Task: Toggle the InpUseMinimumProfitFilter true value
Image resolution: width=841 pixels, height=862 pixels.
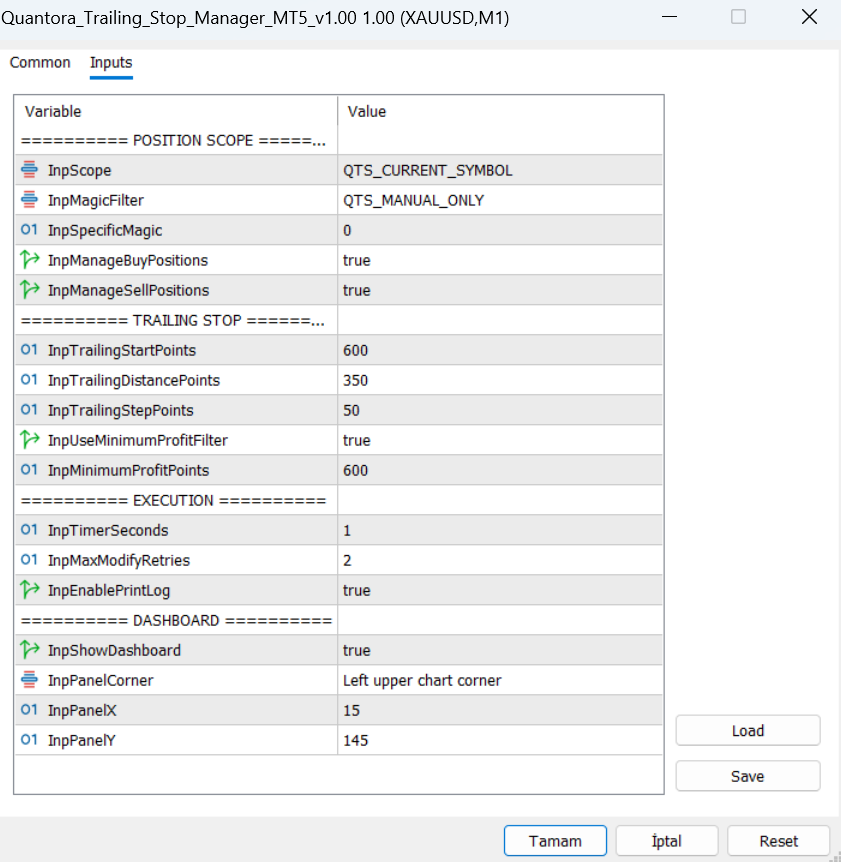Action: point(500,440)
